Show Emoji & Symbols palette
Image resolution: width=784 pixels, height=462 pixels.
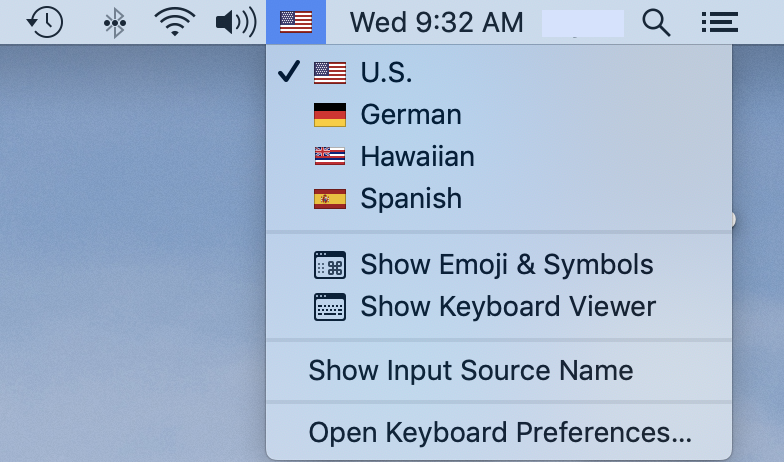506,265
